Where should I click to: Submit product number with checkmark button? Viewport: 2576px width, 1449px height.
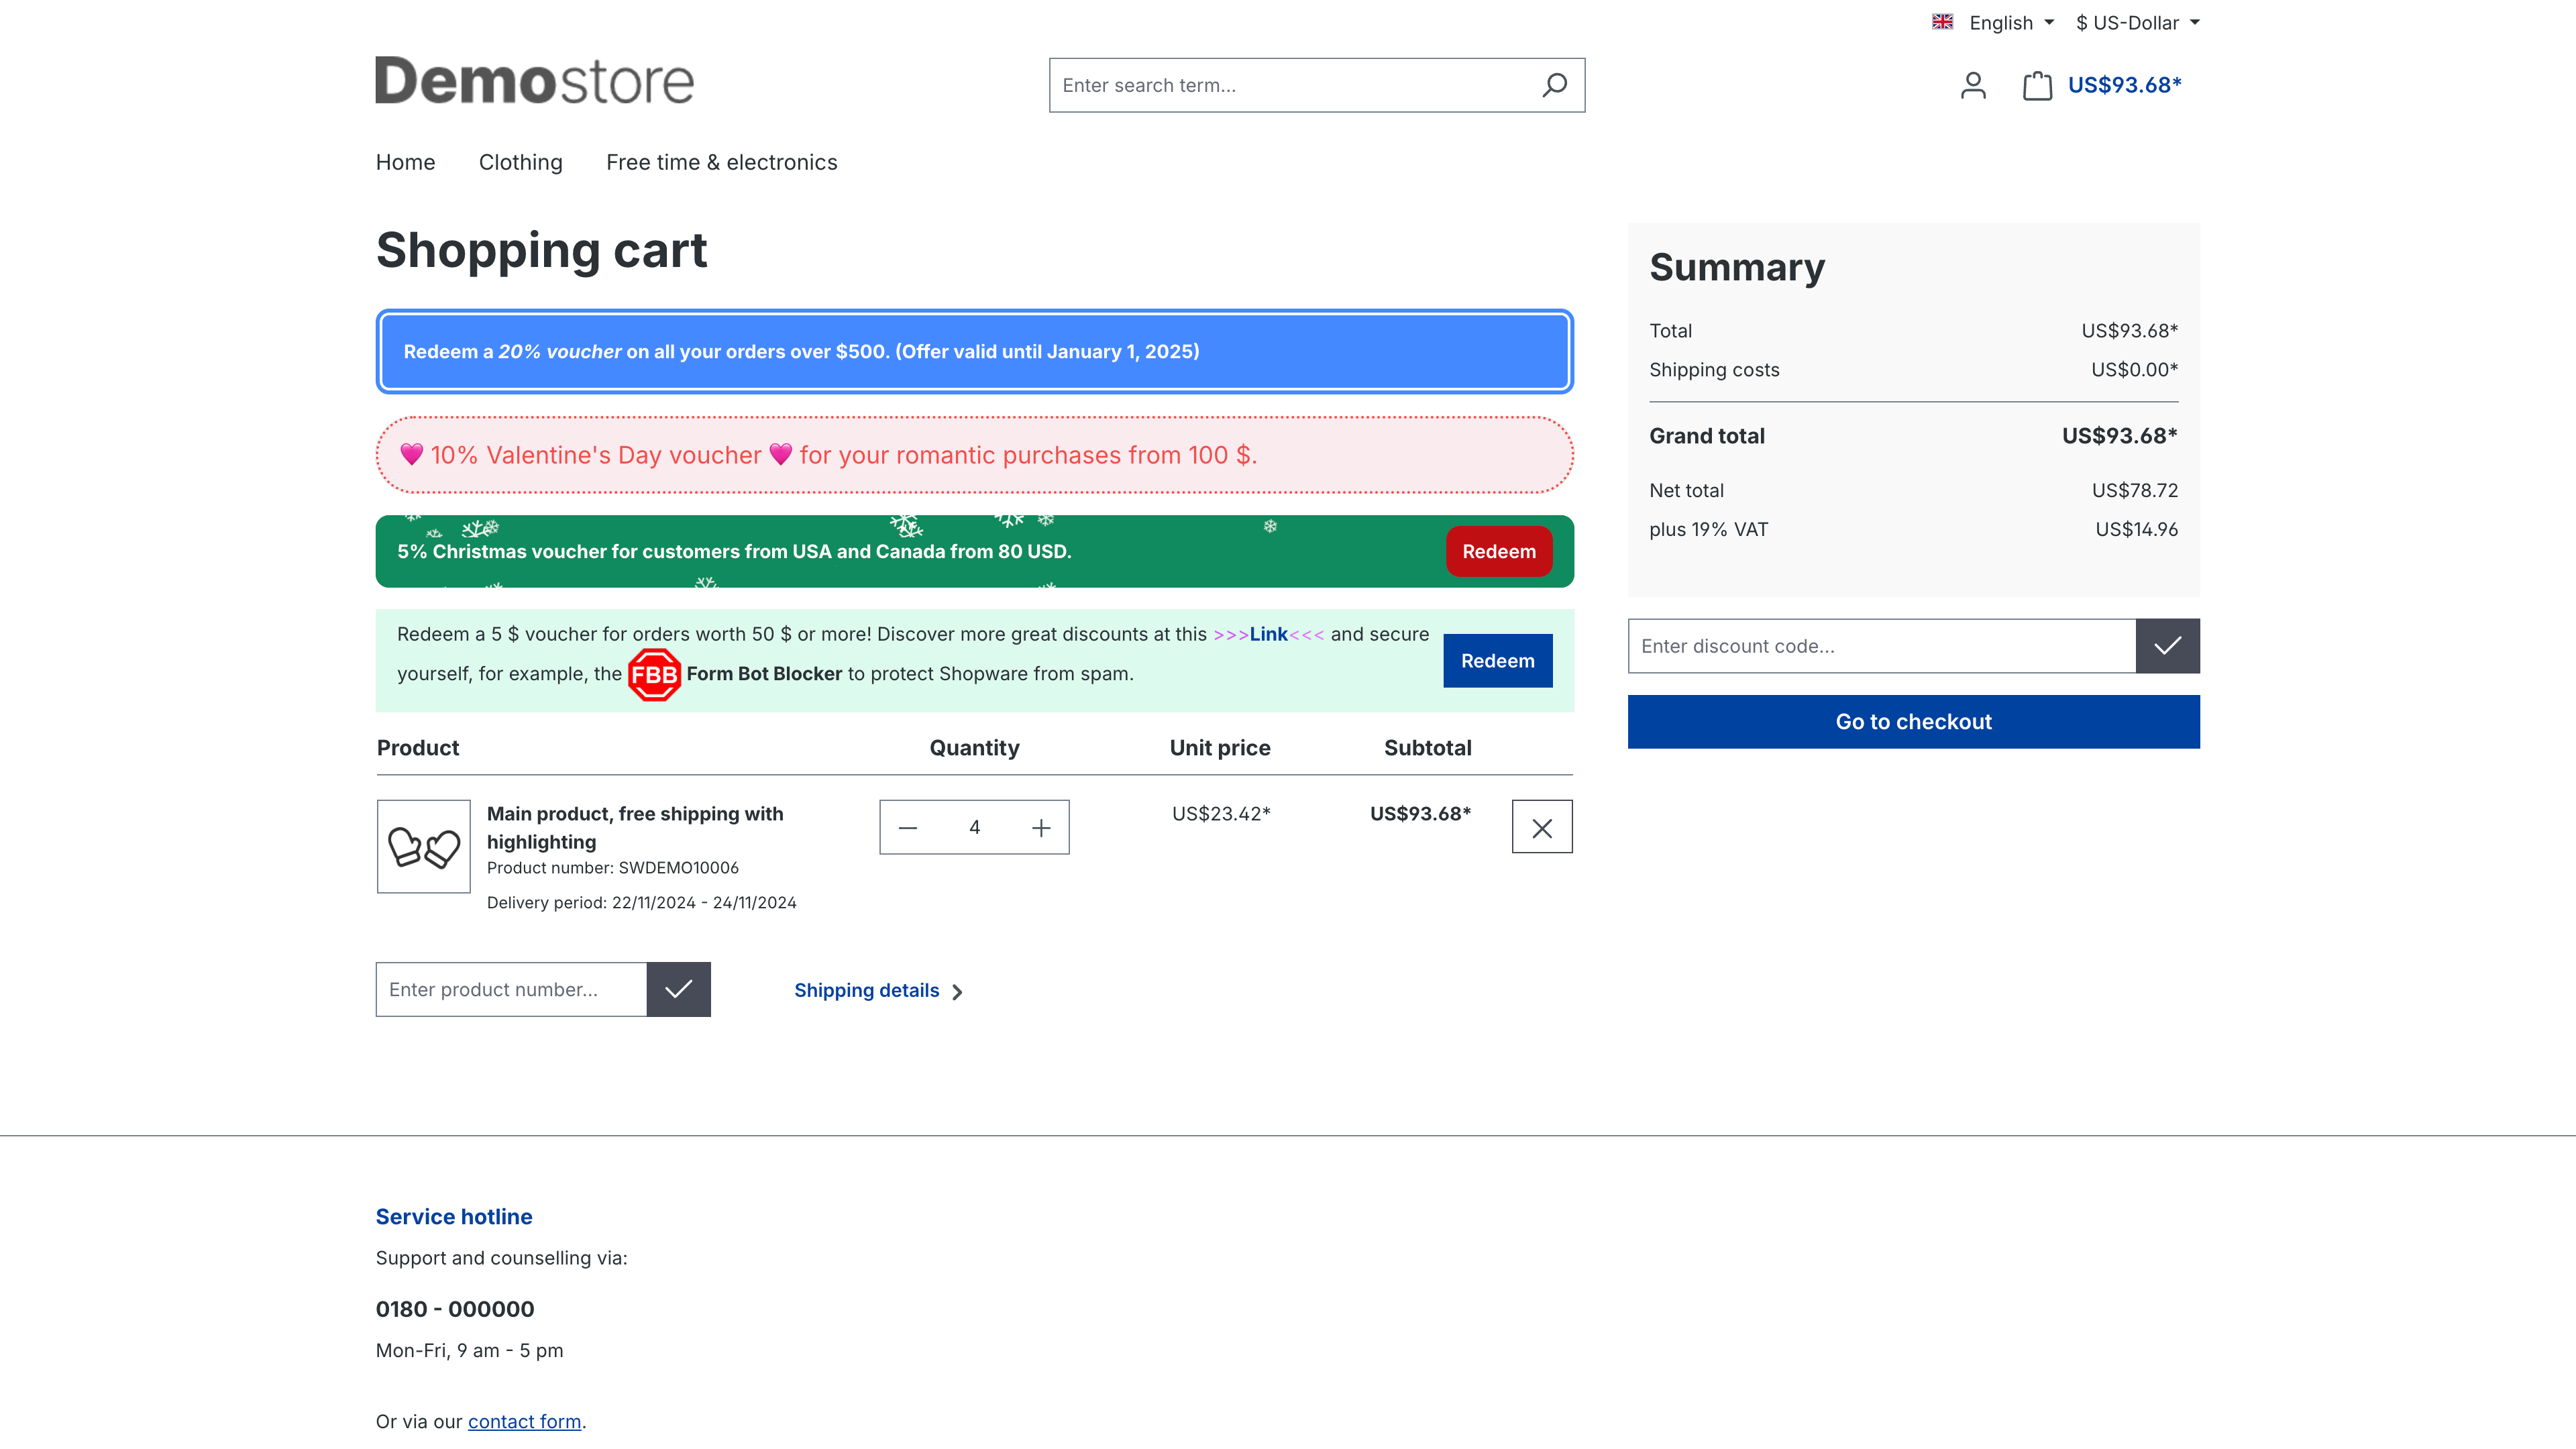pyautogui.click(x=679, y=990)
